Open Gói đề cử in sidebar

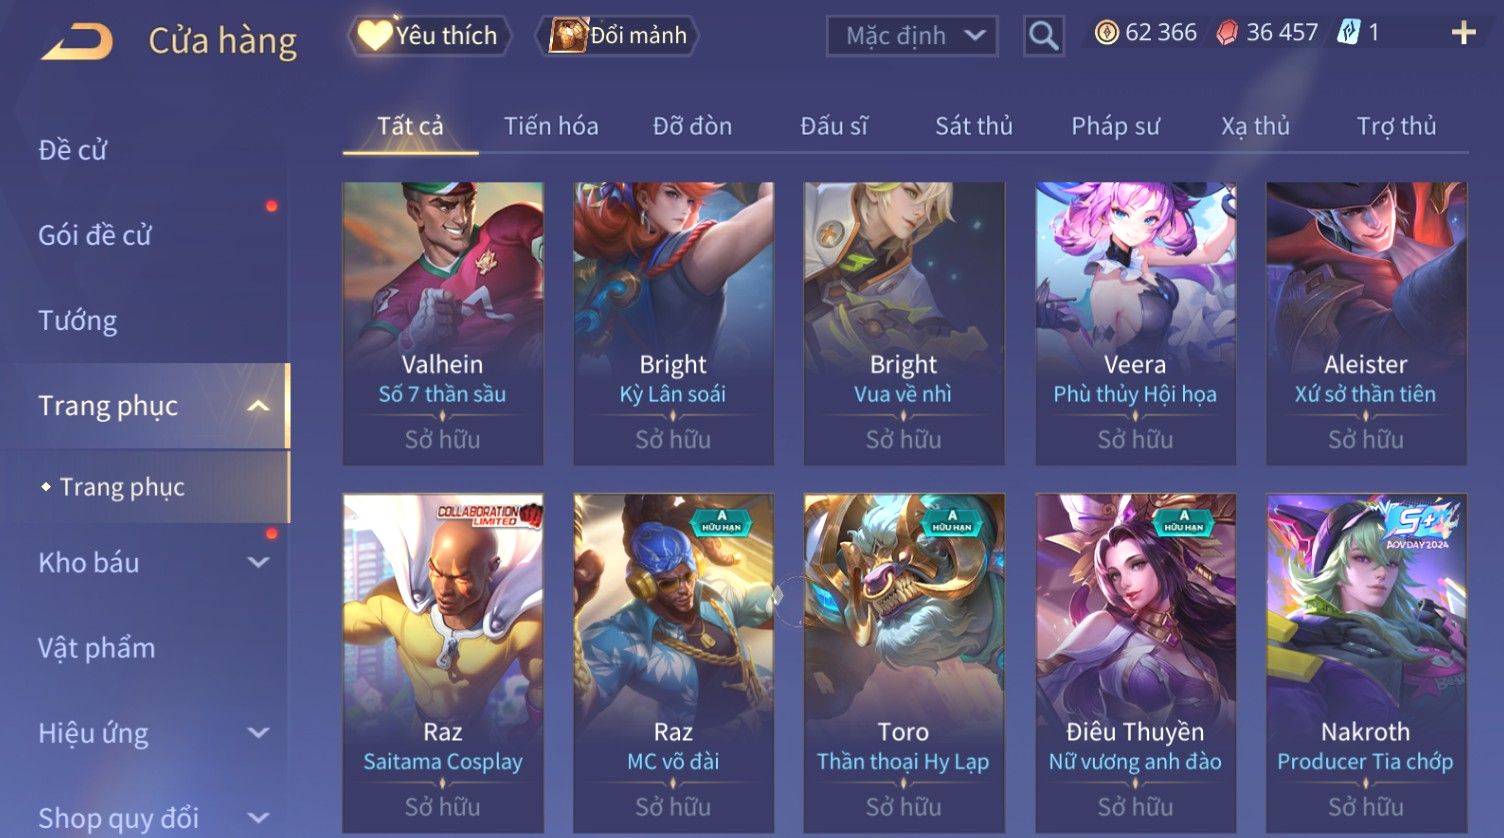point(95,236)
